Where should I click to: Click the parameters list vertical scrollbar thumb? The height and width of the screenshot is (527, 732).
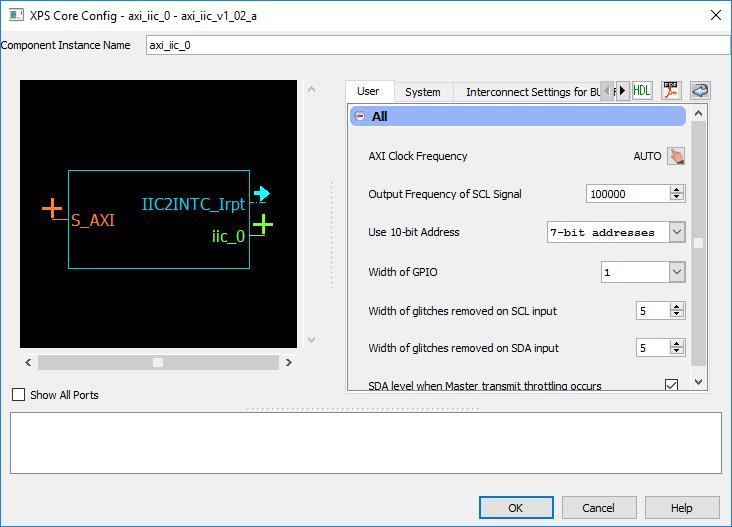698,243
